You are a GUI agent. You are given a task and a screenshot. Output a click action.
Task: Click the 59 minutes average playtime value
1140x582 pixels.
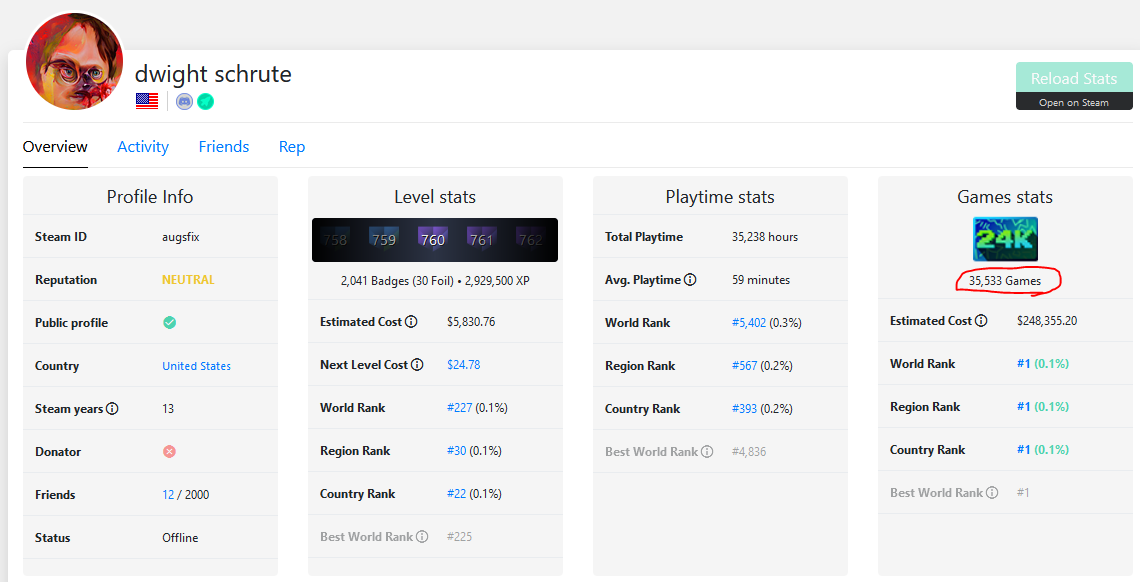click(760, 280)
